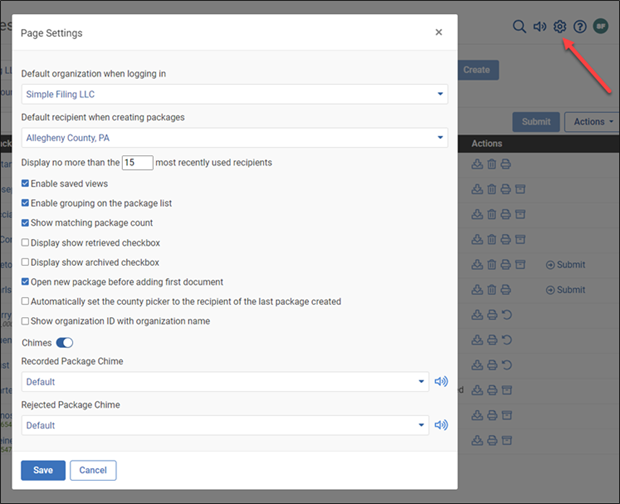
Task: Uncheck Open new package before adding first document
Action: pos(25,282)
